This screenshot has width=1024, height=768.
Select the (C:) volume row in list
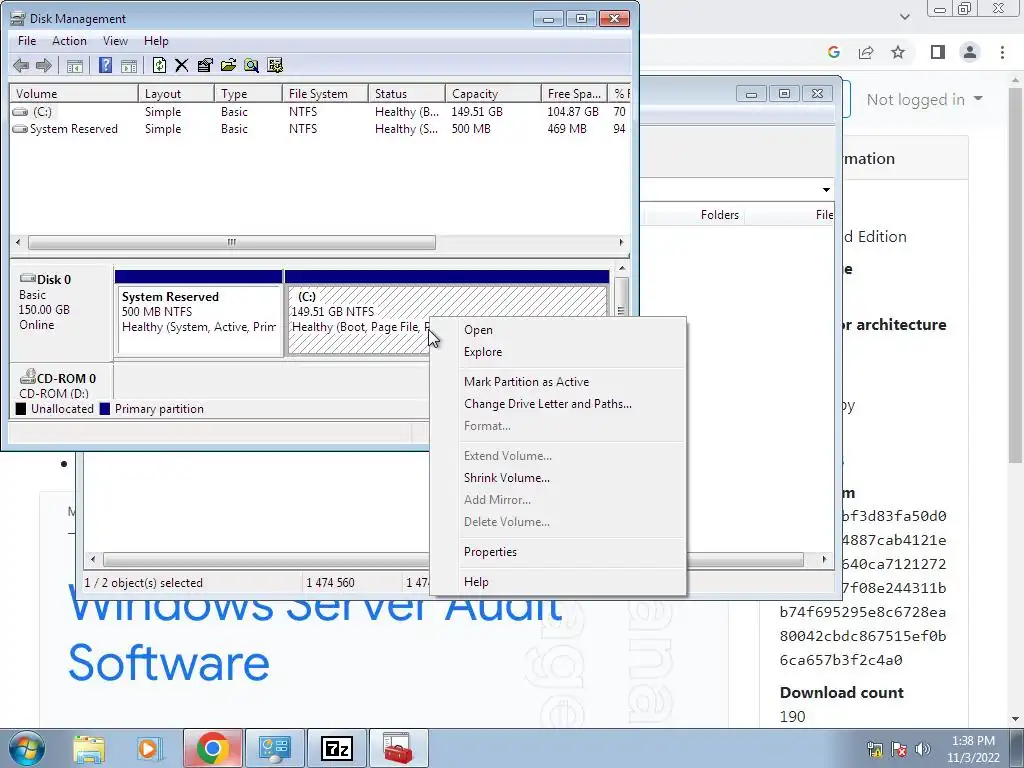click(320, 112)
